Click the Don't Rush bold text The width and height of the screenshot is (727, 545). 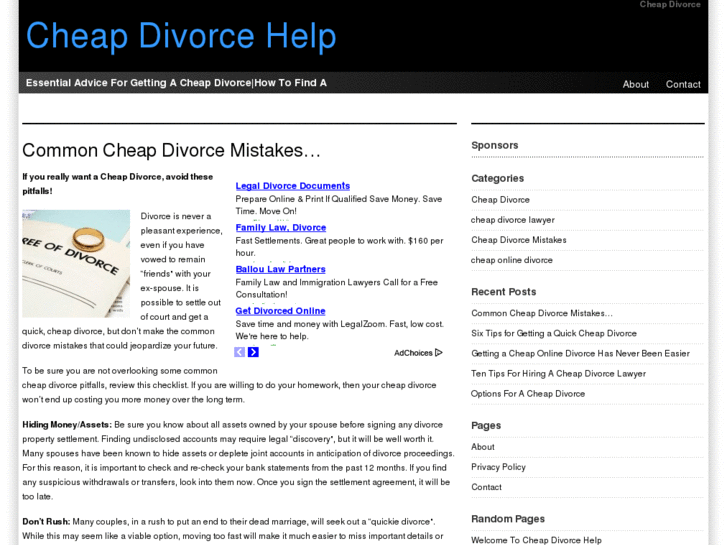click(x=46, y=521)
